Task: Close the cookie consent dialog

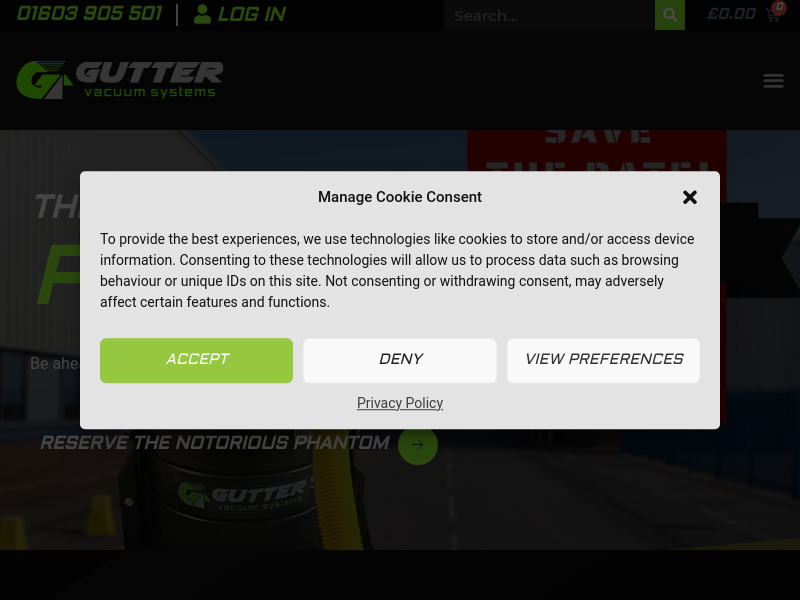Action: 689,197
